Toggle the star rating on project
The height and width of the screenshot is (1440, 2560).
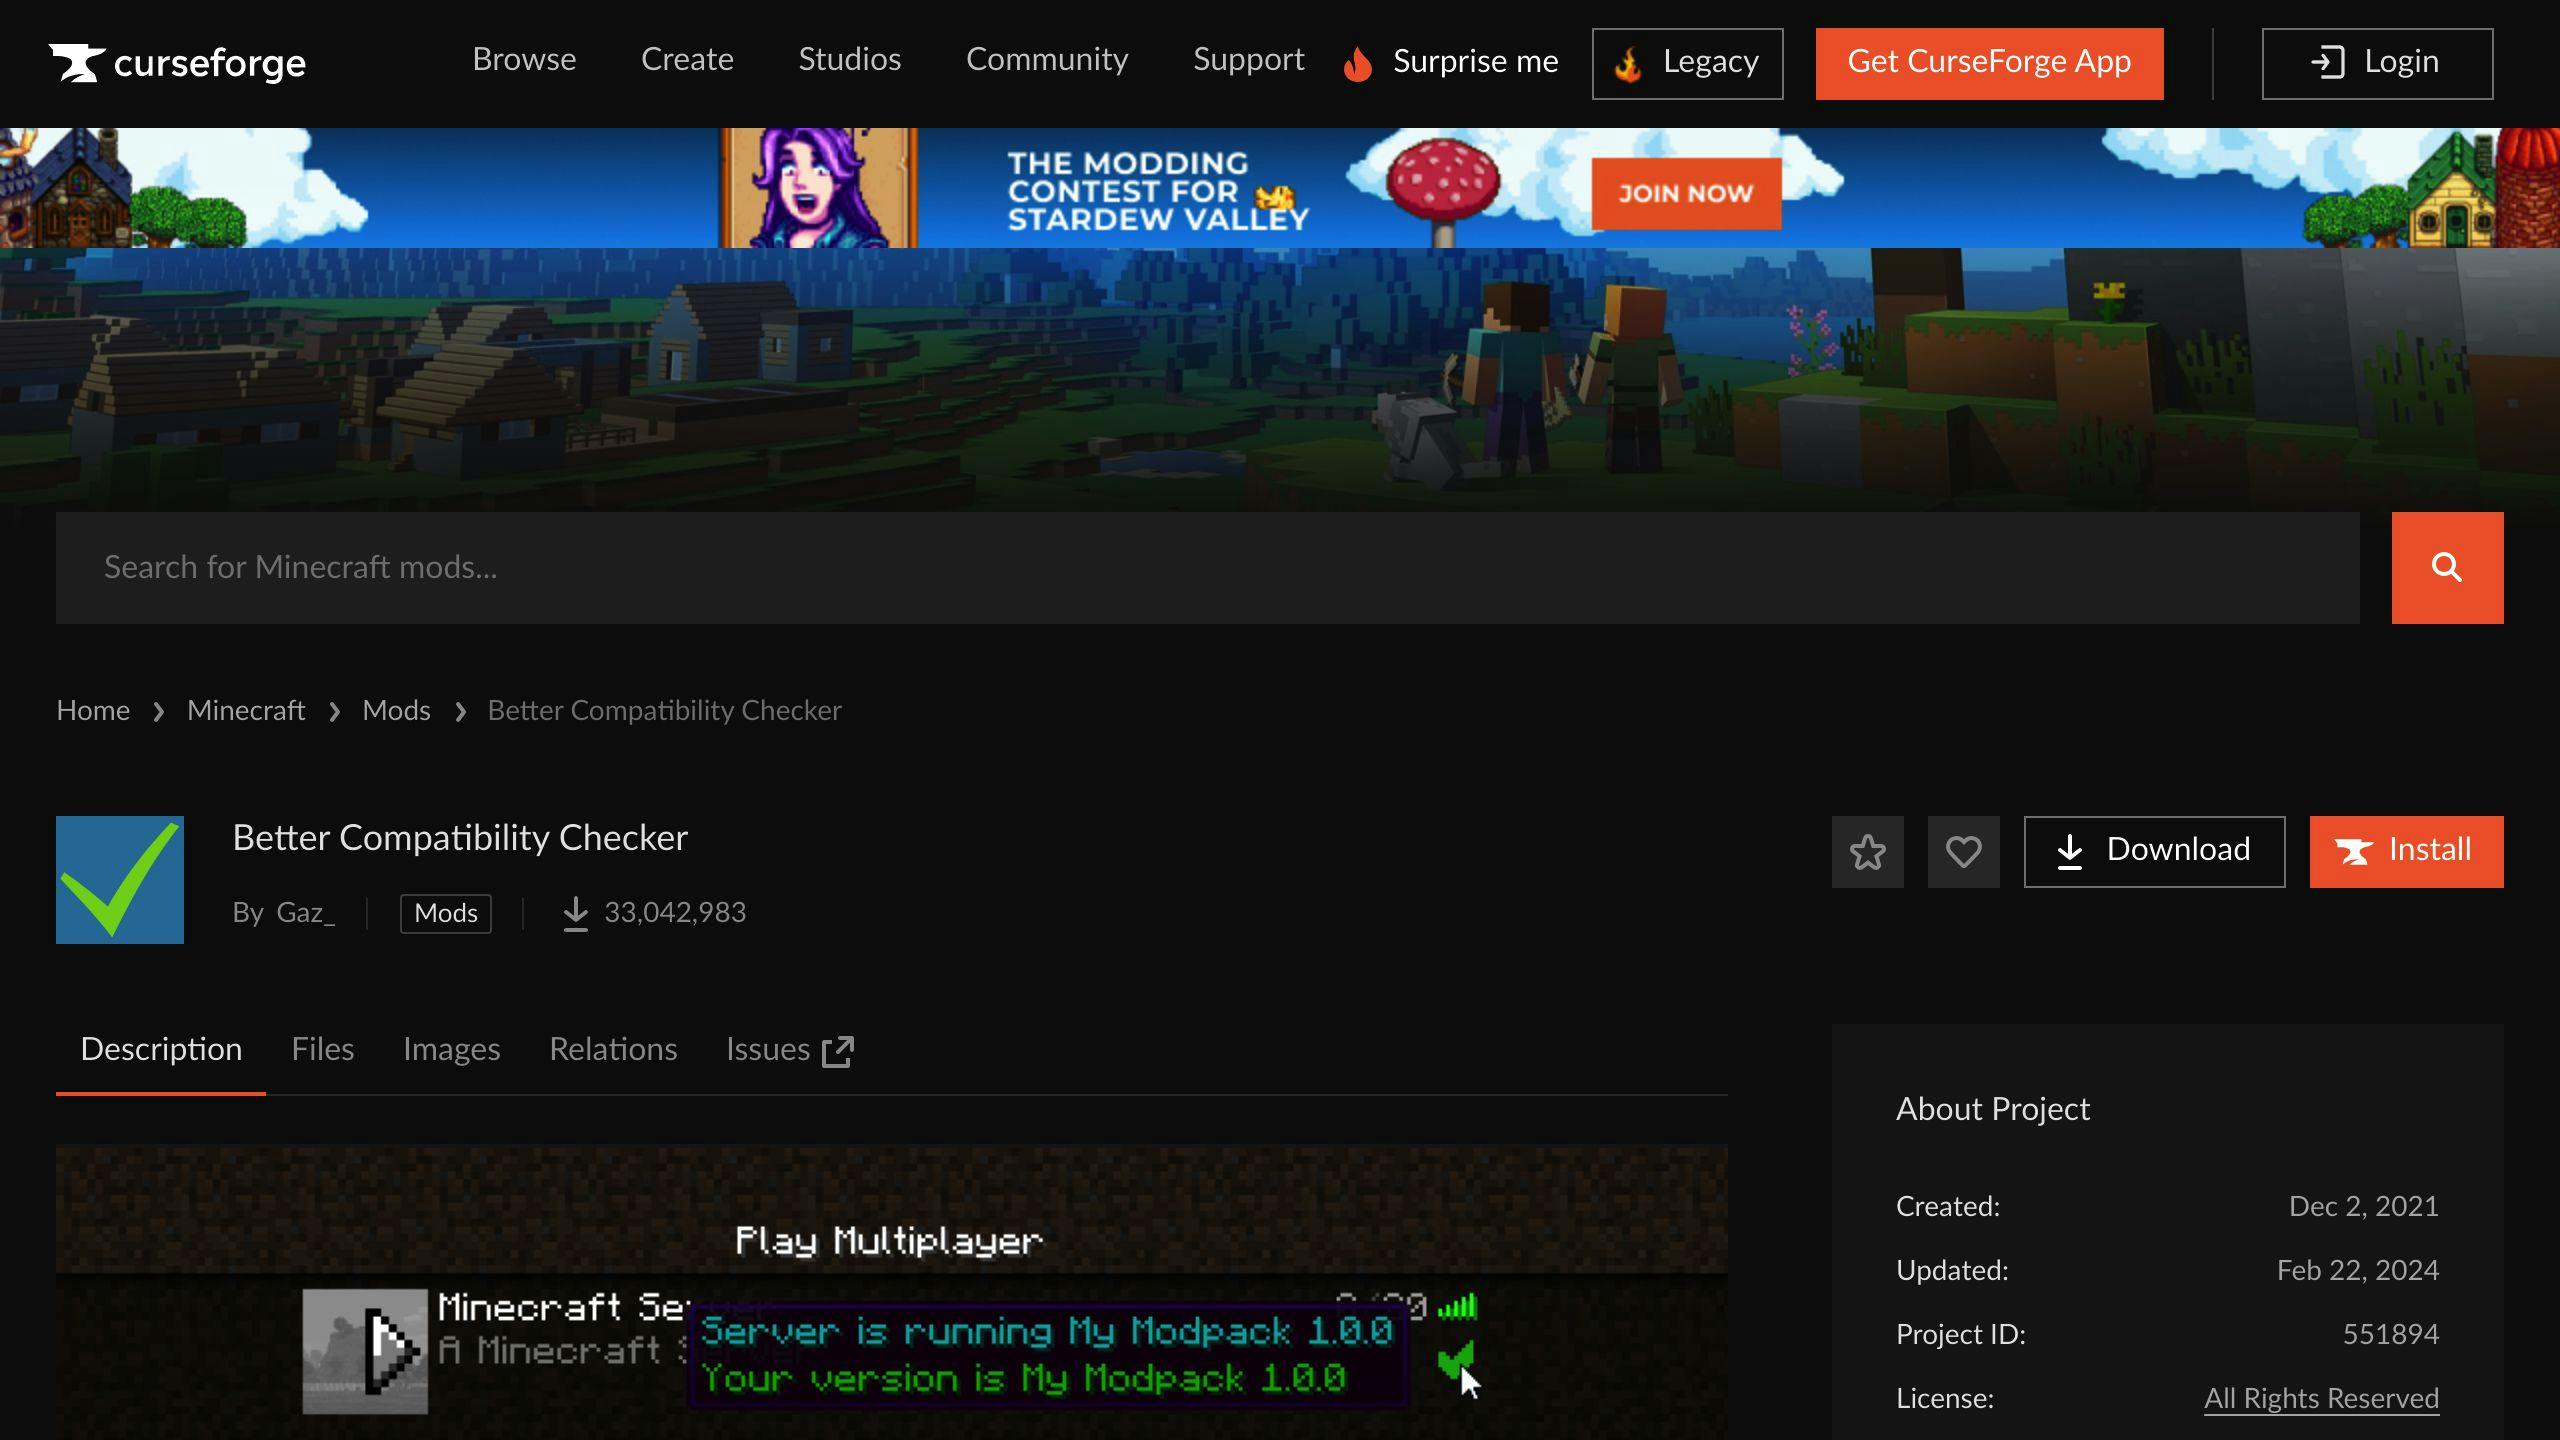(1867, 851)
